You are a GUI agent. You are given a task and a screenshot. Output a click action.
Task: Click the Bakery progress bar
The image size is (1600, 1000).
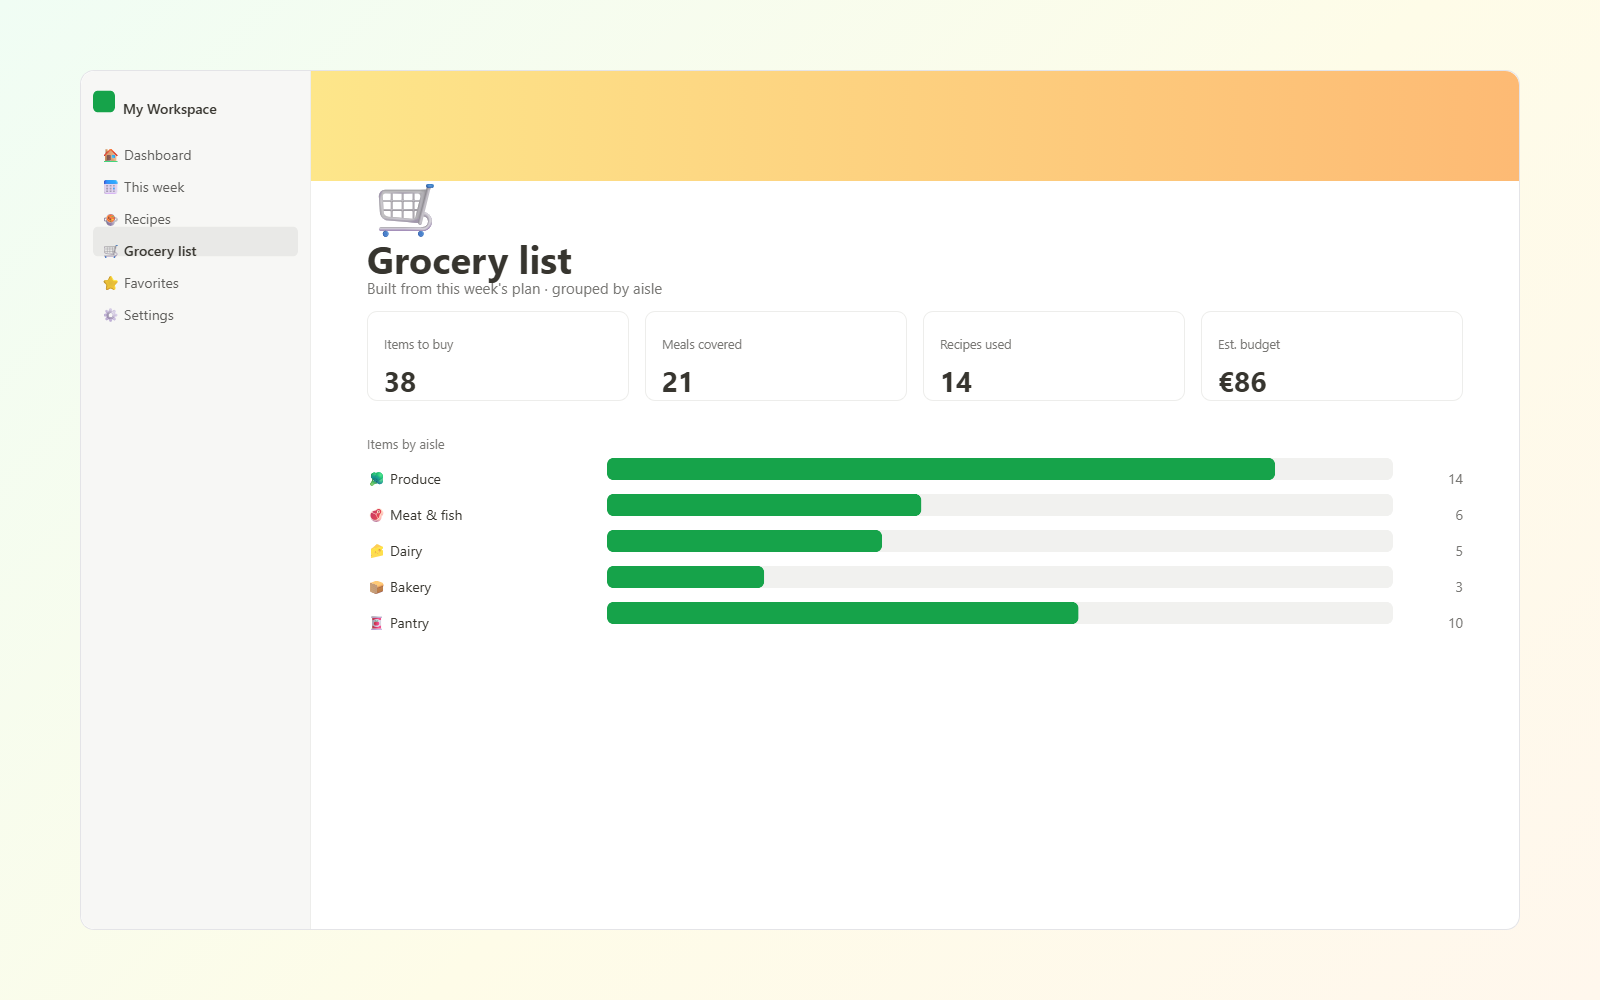(x=999, y=577)
